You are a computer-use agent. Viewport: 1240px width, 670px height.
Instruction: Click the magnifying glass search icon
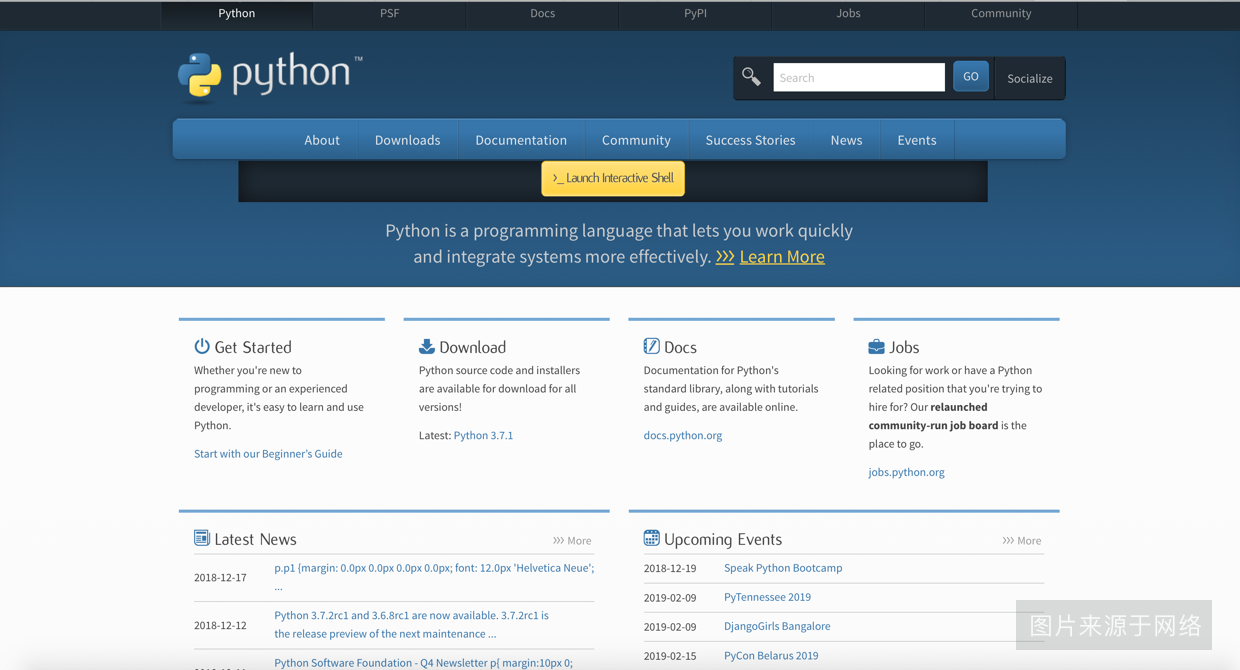751,77
